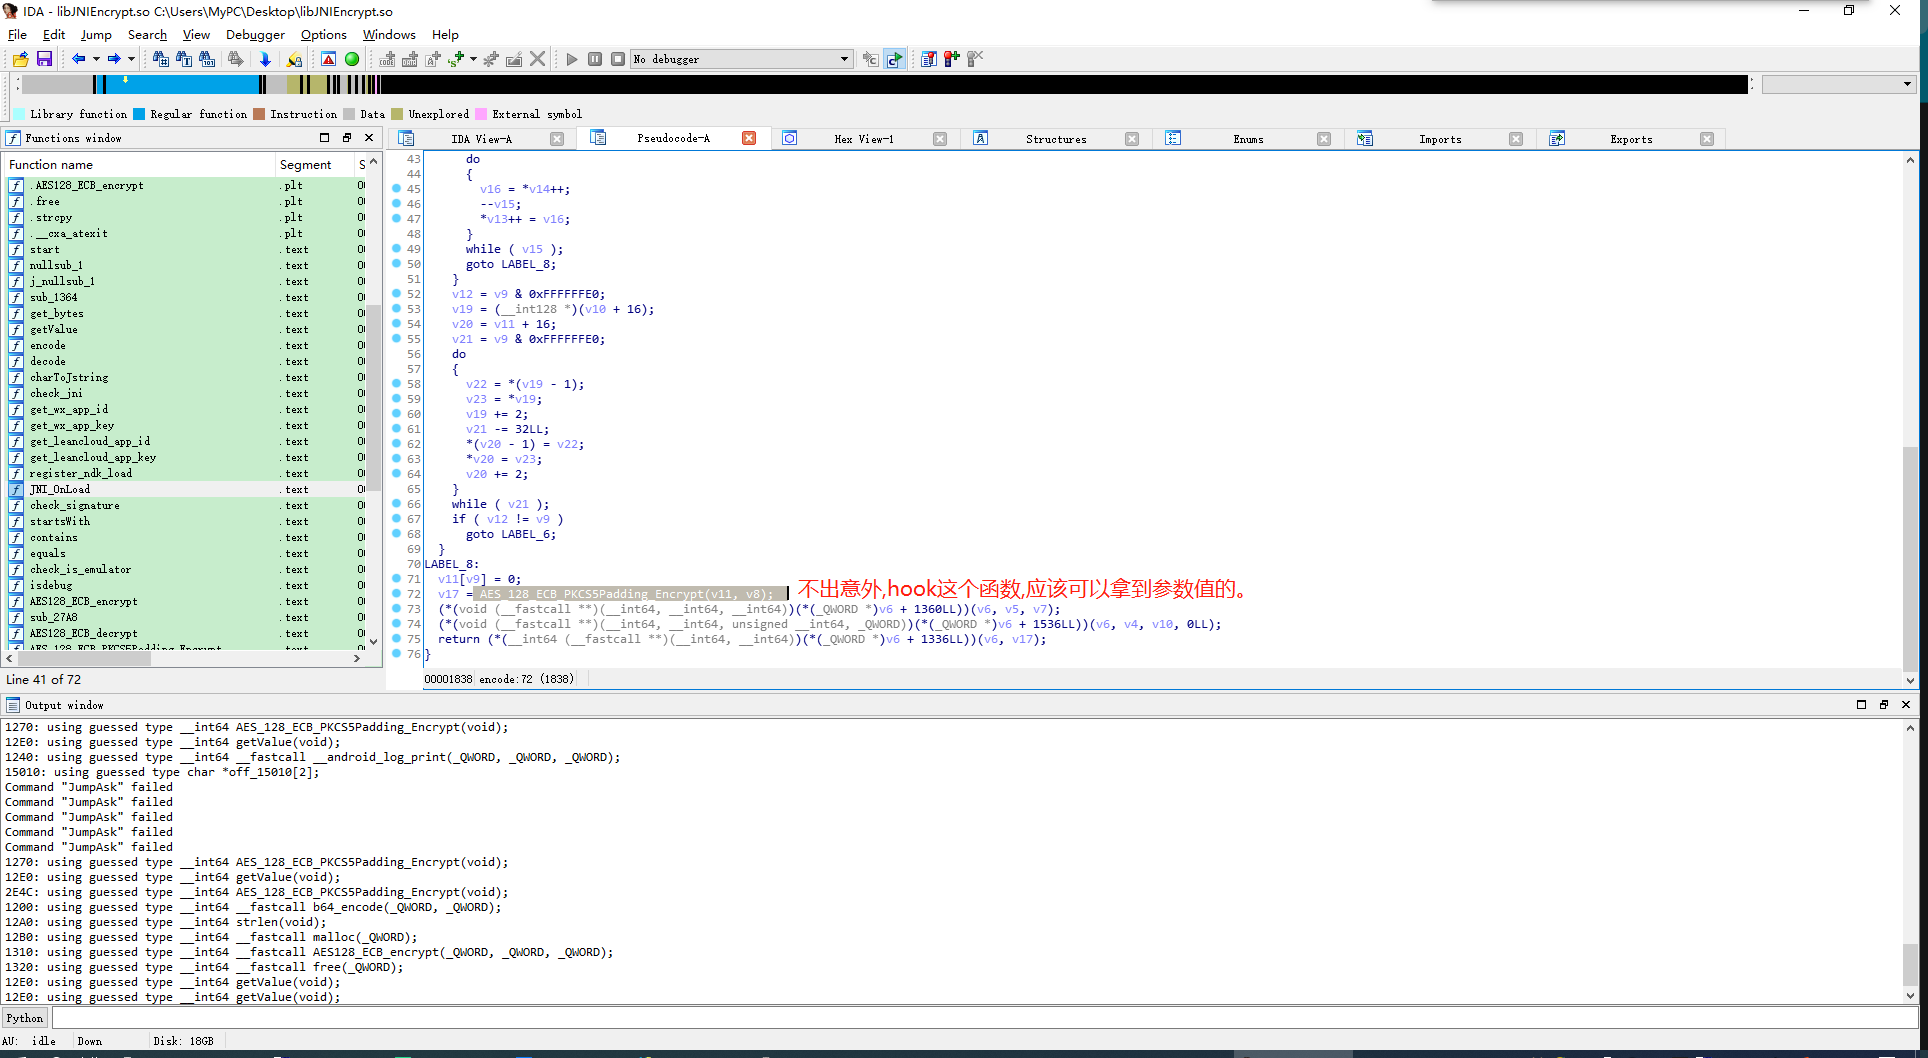Click the green circle toolbar icon
Viewport: 1928px width, 1058px height.
click(352, 59)
